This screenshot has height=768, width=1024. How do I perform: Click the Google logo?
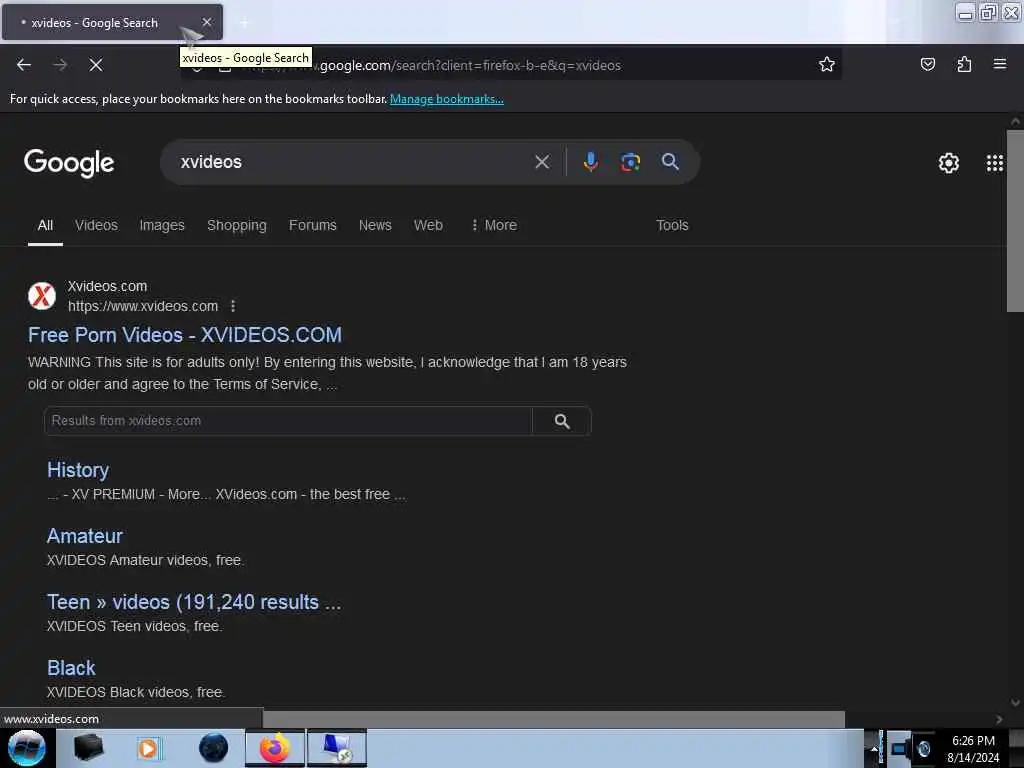coord(69,163)
